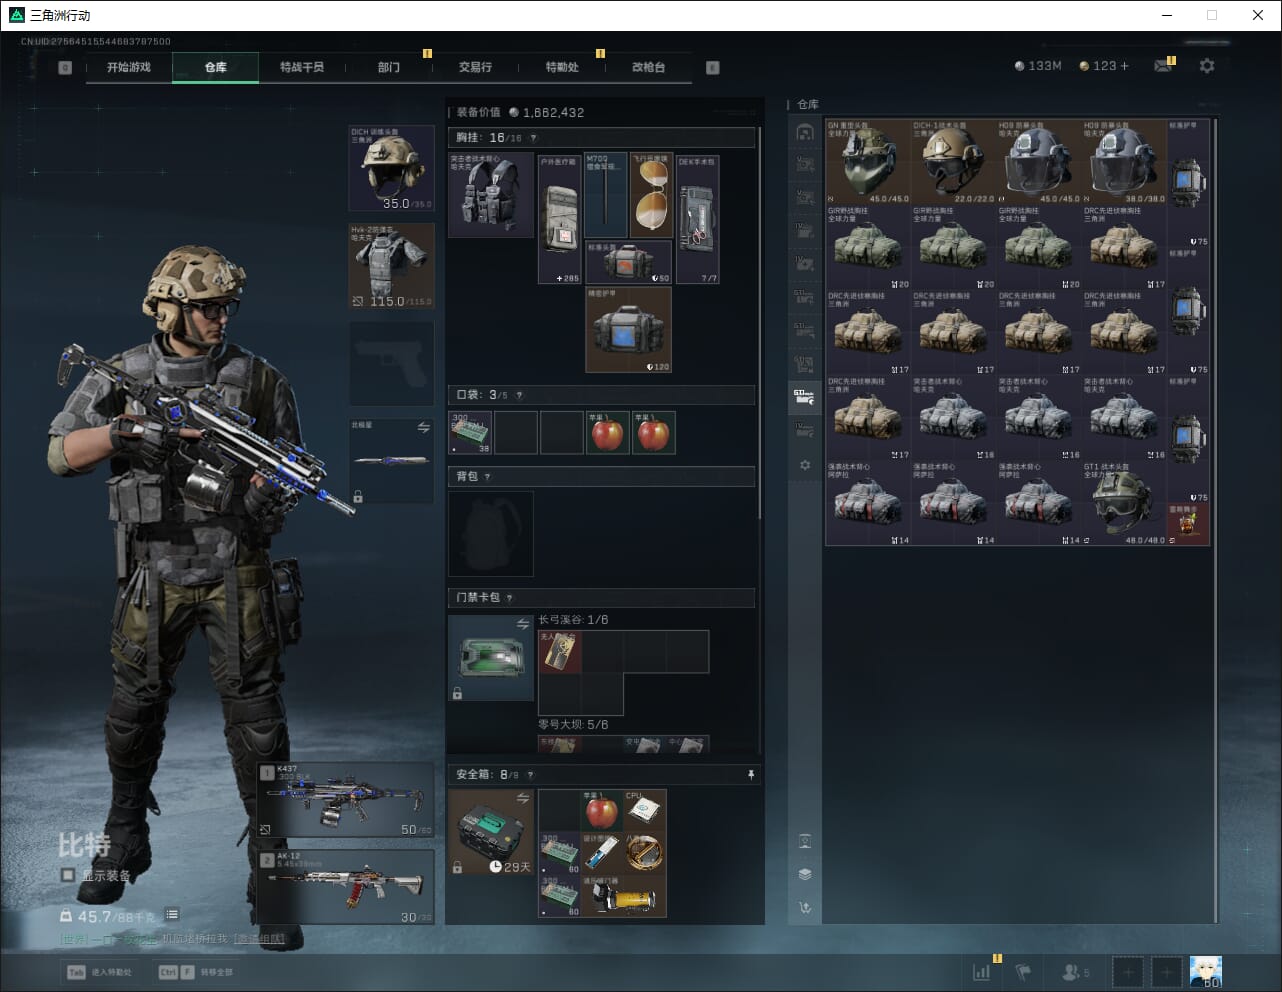Viewport: 1282px width, 992px height.
Task: Click the 邀请组队 link in chat
Action: coord(259,939)
